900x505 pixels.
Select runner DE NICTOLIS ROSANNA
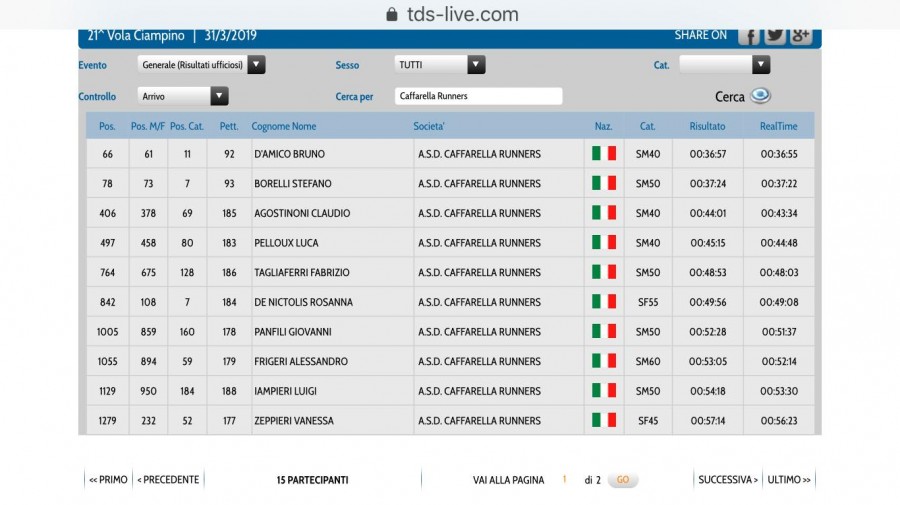tap(303, 302)
